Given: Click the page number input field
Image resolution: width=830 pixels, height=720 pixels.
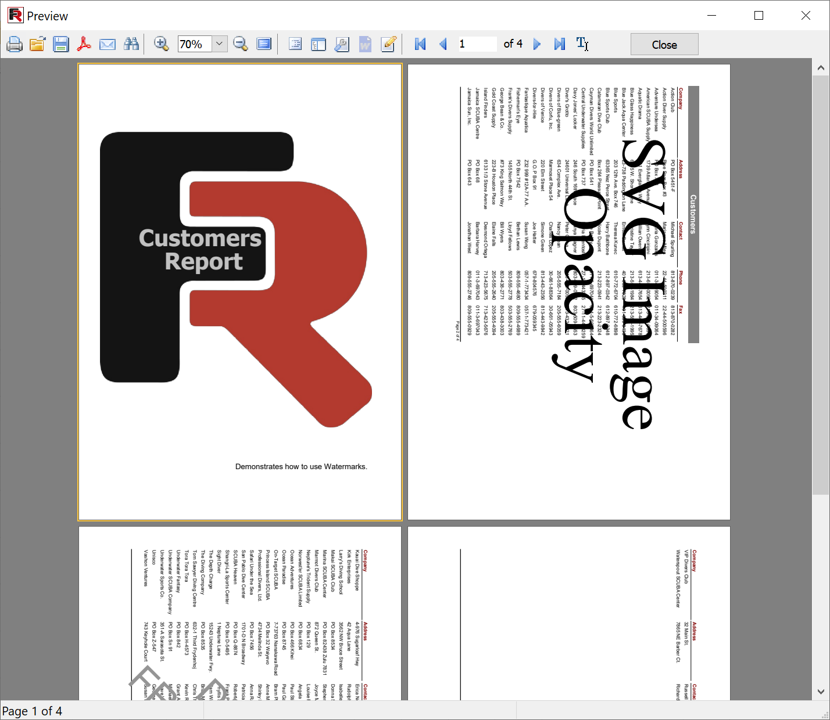Looking at the screenshot, I should pos(476,44).
